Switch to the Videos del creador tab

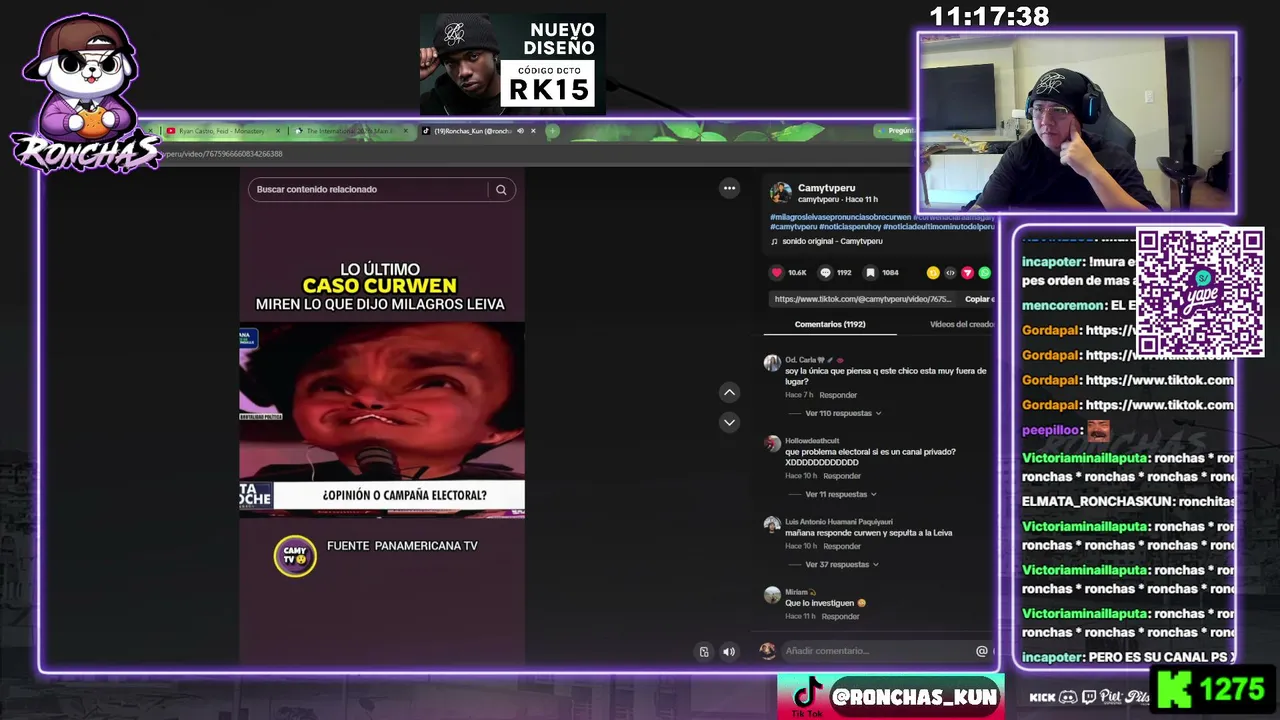coord(961,324)
